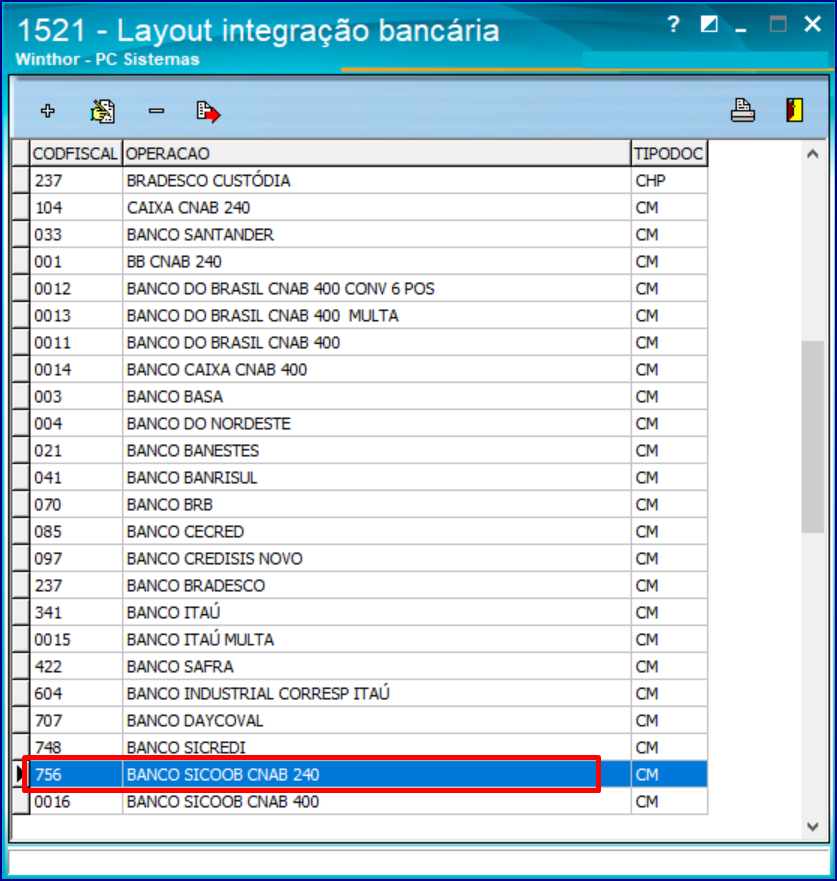
Task: Click the window skin toggle icon in title bar
Action: 709,24
